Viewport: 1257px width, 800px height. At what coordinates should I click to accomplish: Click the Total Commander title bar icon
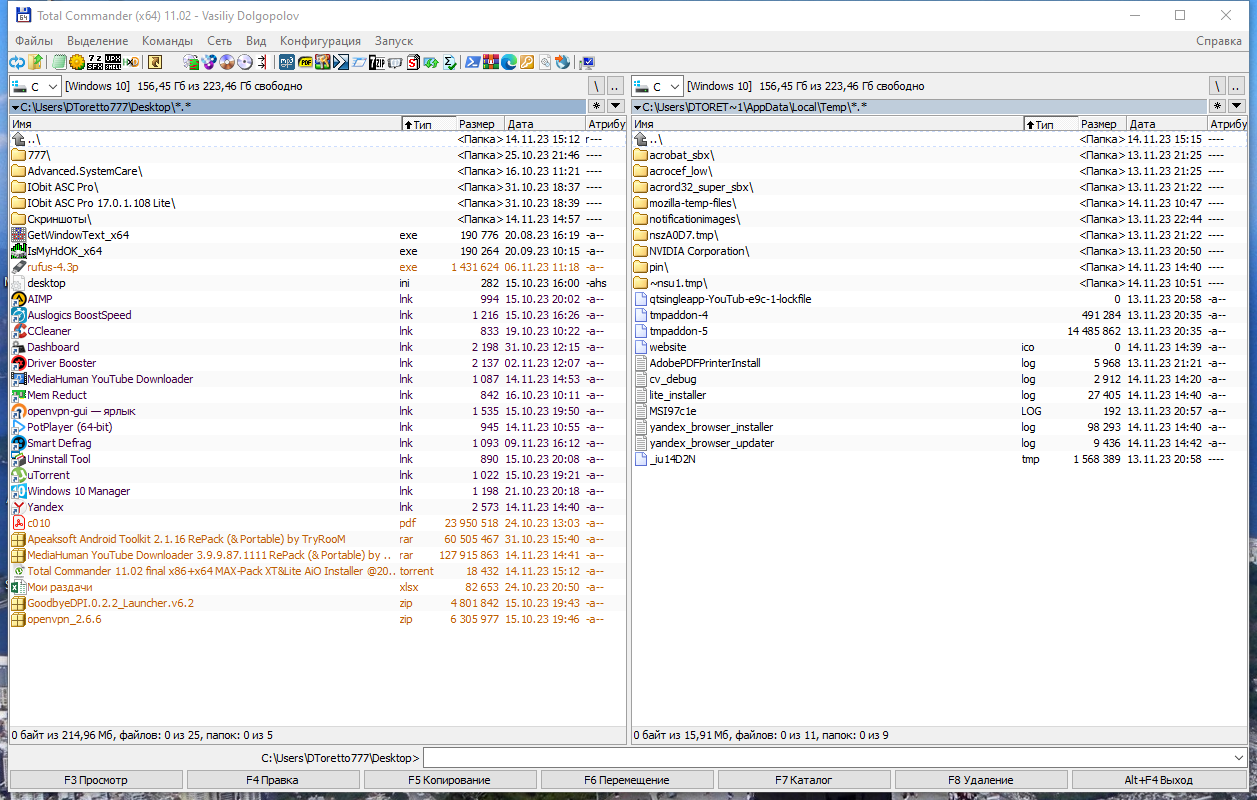pyautogui.click(x=22, y=16)
